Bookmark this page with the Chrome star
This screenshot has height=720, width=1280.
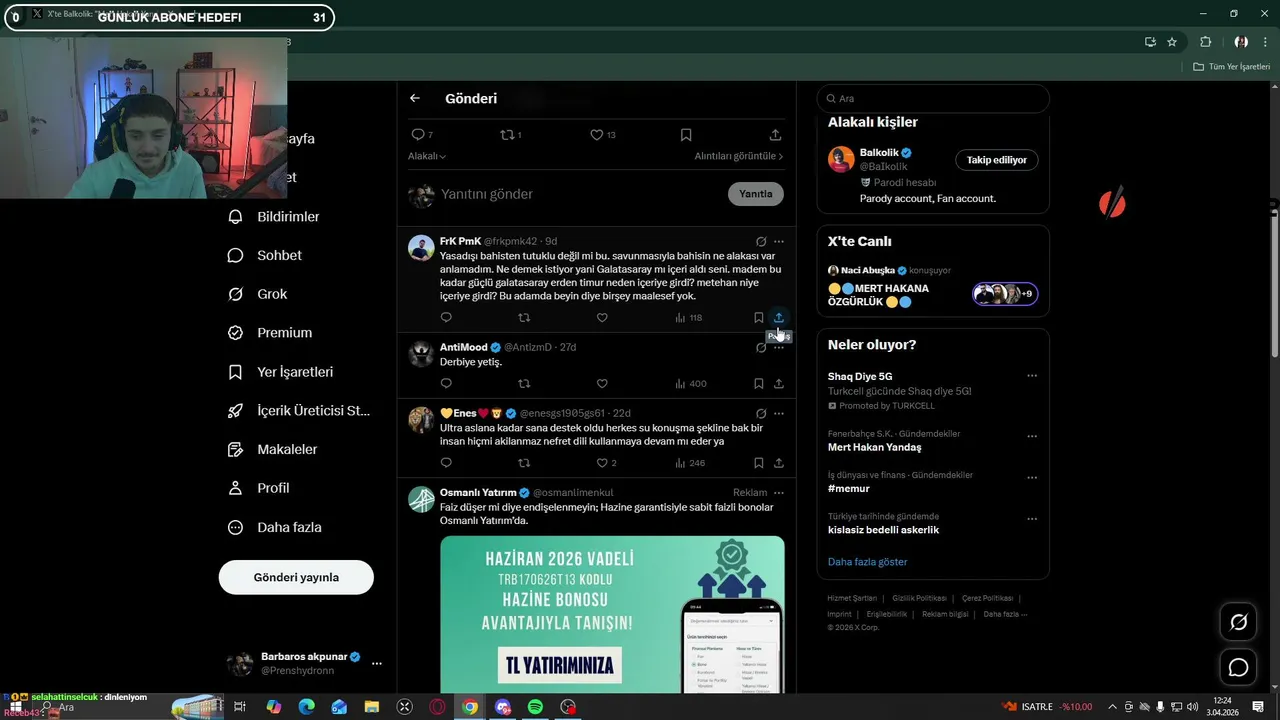1172,42
